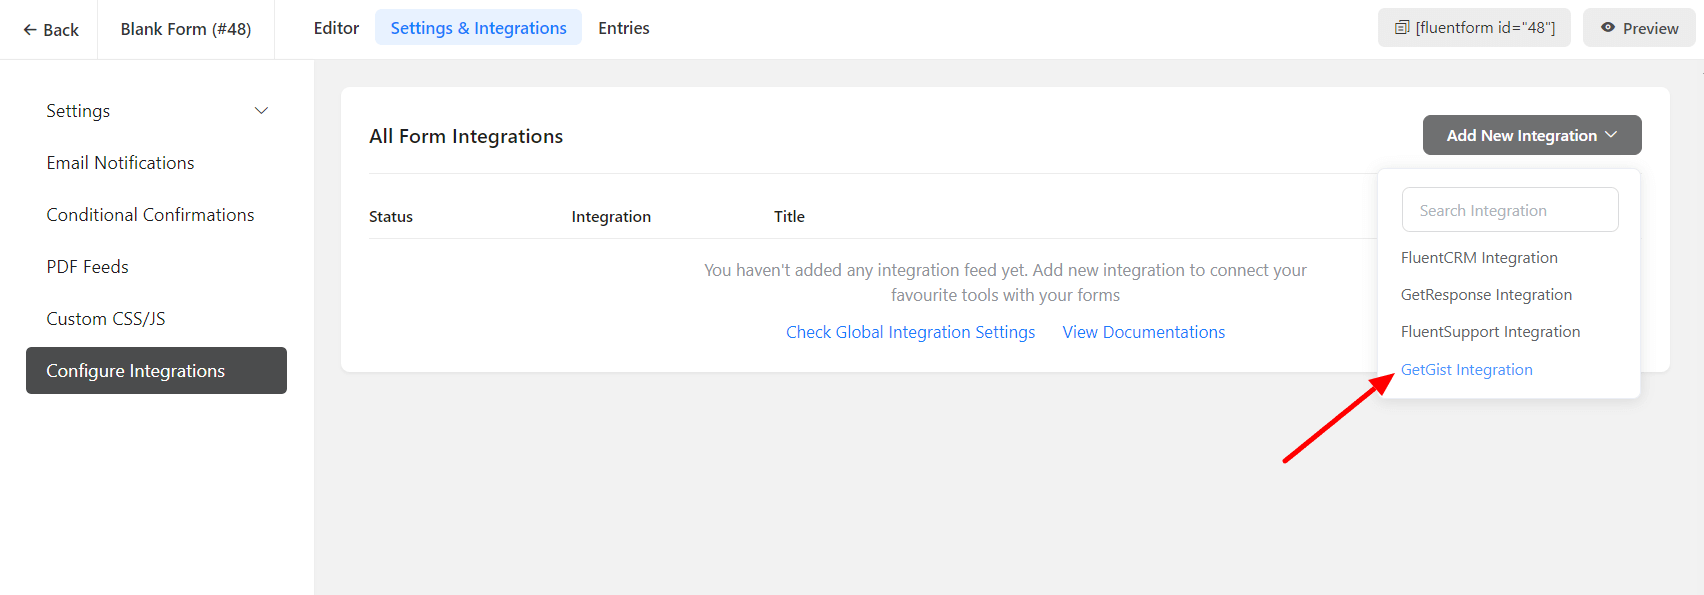Select FluentSupport Integration option
Screen dimensions: 1704x595
1490,332
